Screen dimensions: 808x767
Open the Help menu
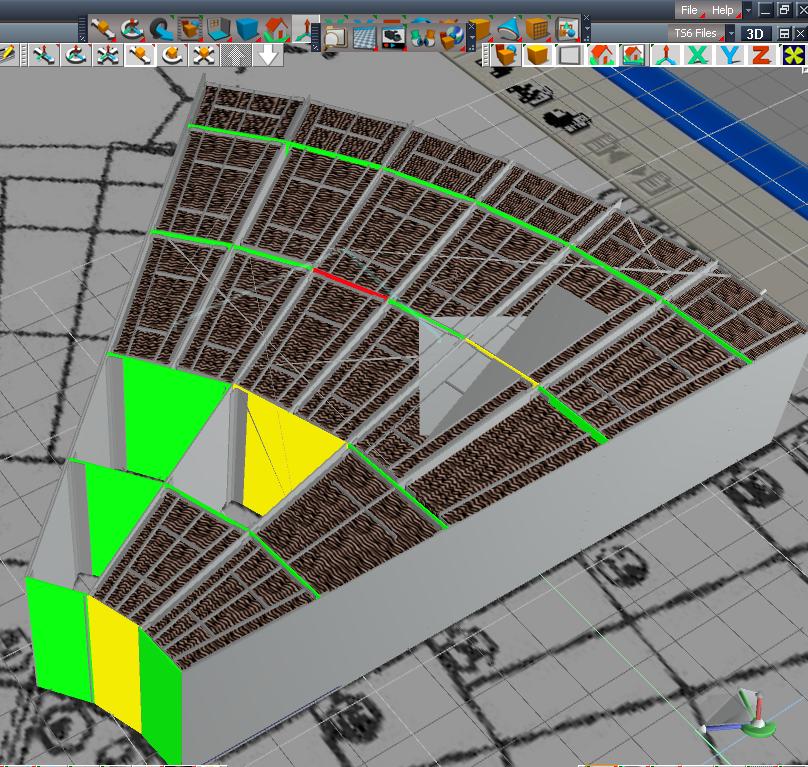tap(722, 10)
